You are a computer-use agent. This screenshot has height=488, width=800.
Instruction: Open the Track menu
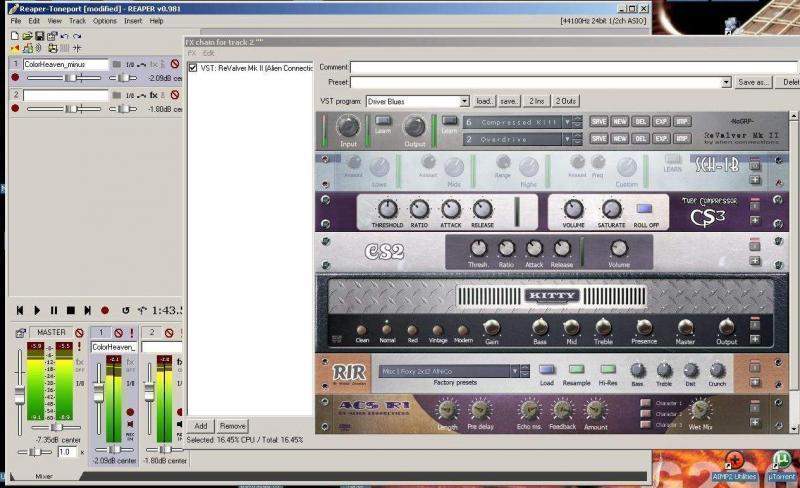tap(77, 20)
